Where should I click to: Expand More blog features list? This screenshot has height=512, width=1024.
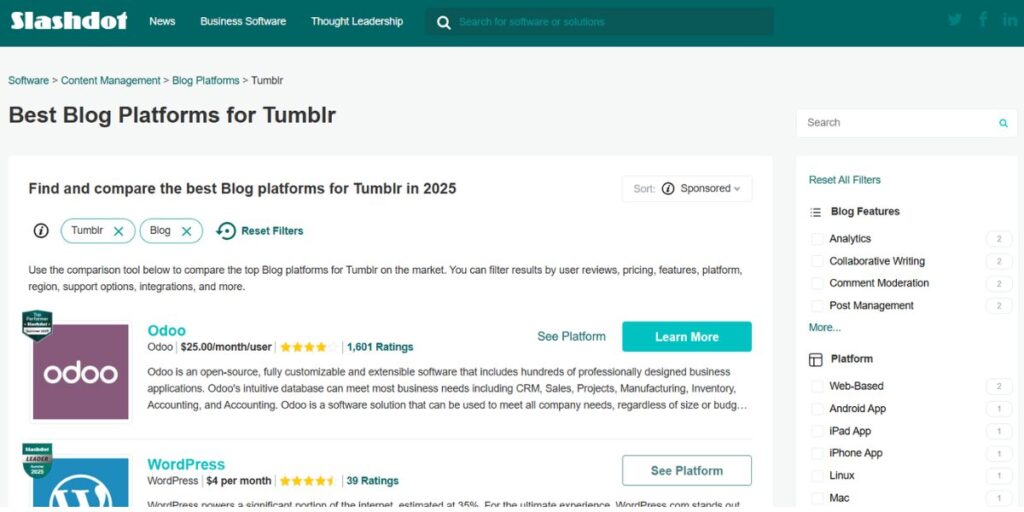[825, 328]
